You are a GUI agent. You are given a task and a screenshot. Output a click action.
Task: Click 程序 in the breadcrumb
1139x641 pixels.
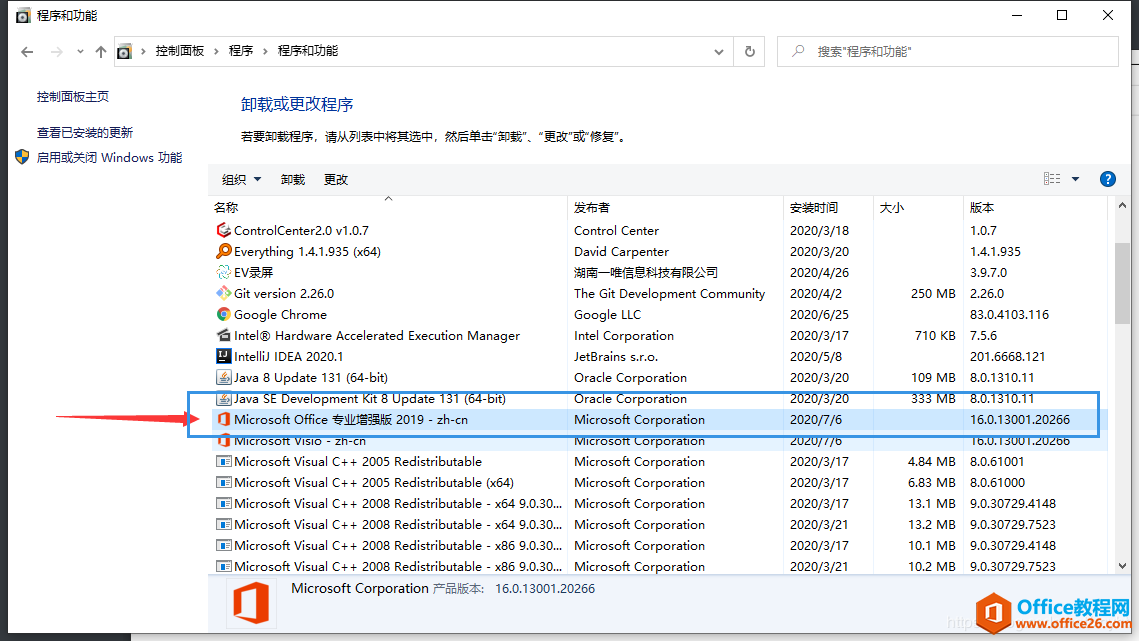click(241, 51)
